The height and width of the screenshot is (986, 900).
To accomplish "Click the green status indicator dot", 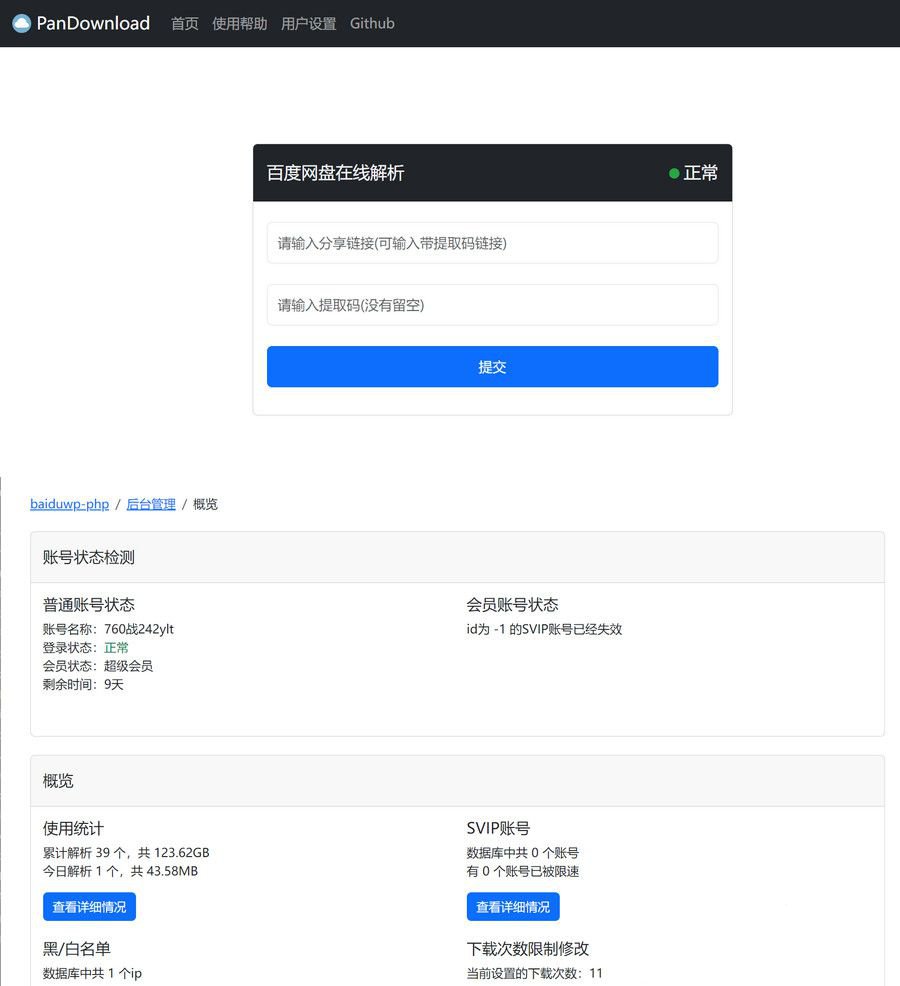I will [674, 173].
